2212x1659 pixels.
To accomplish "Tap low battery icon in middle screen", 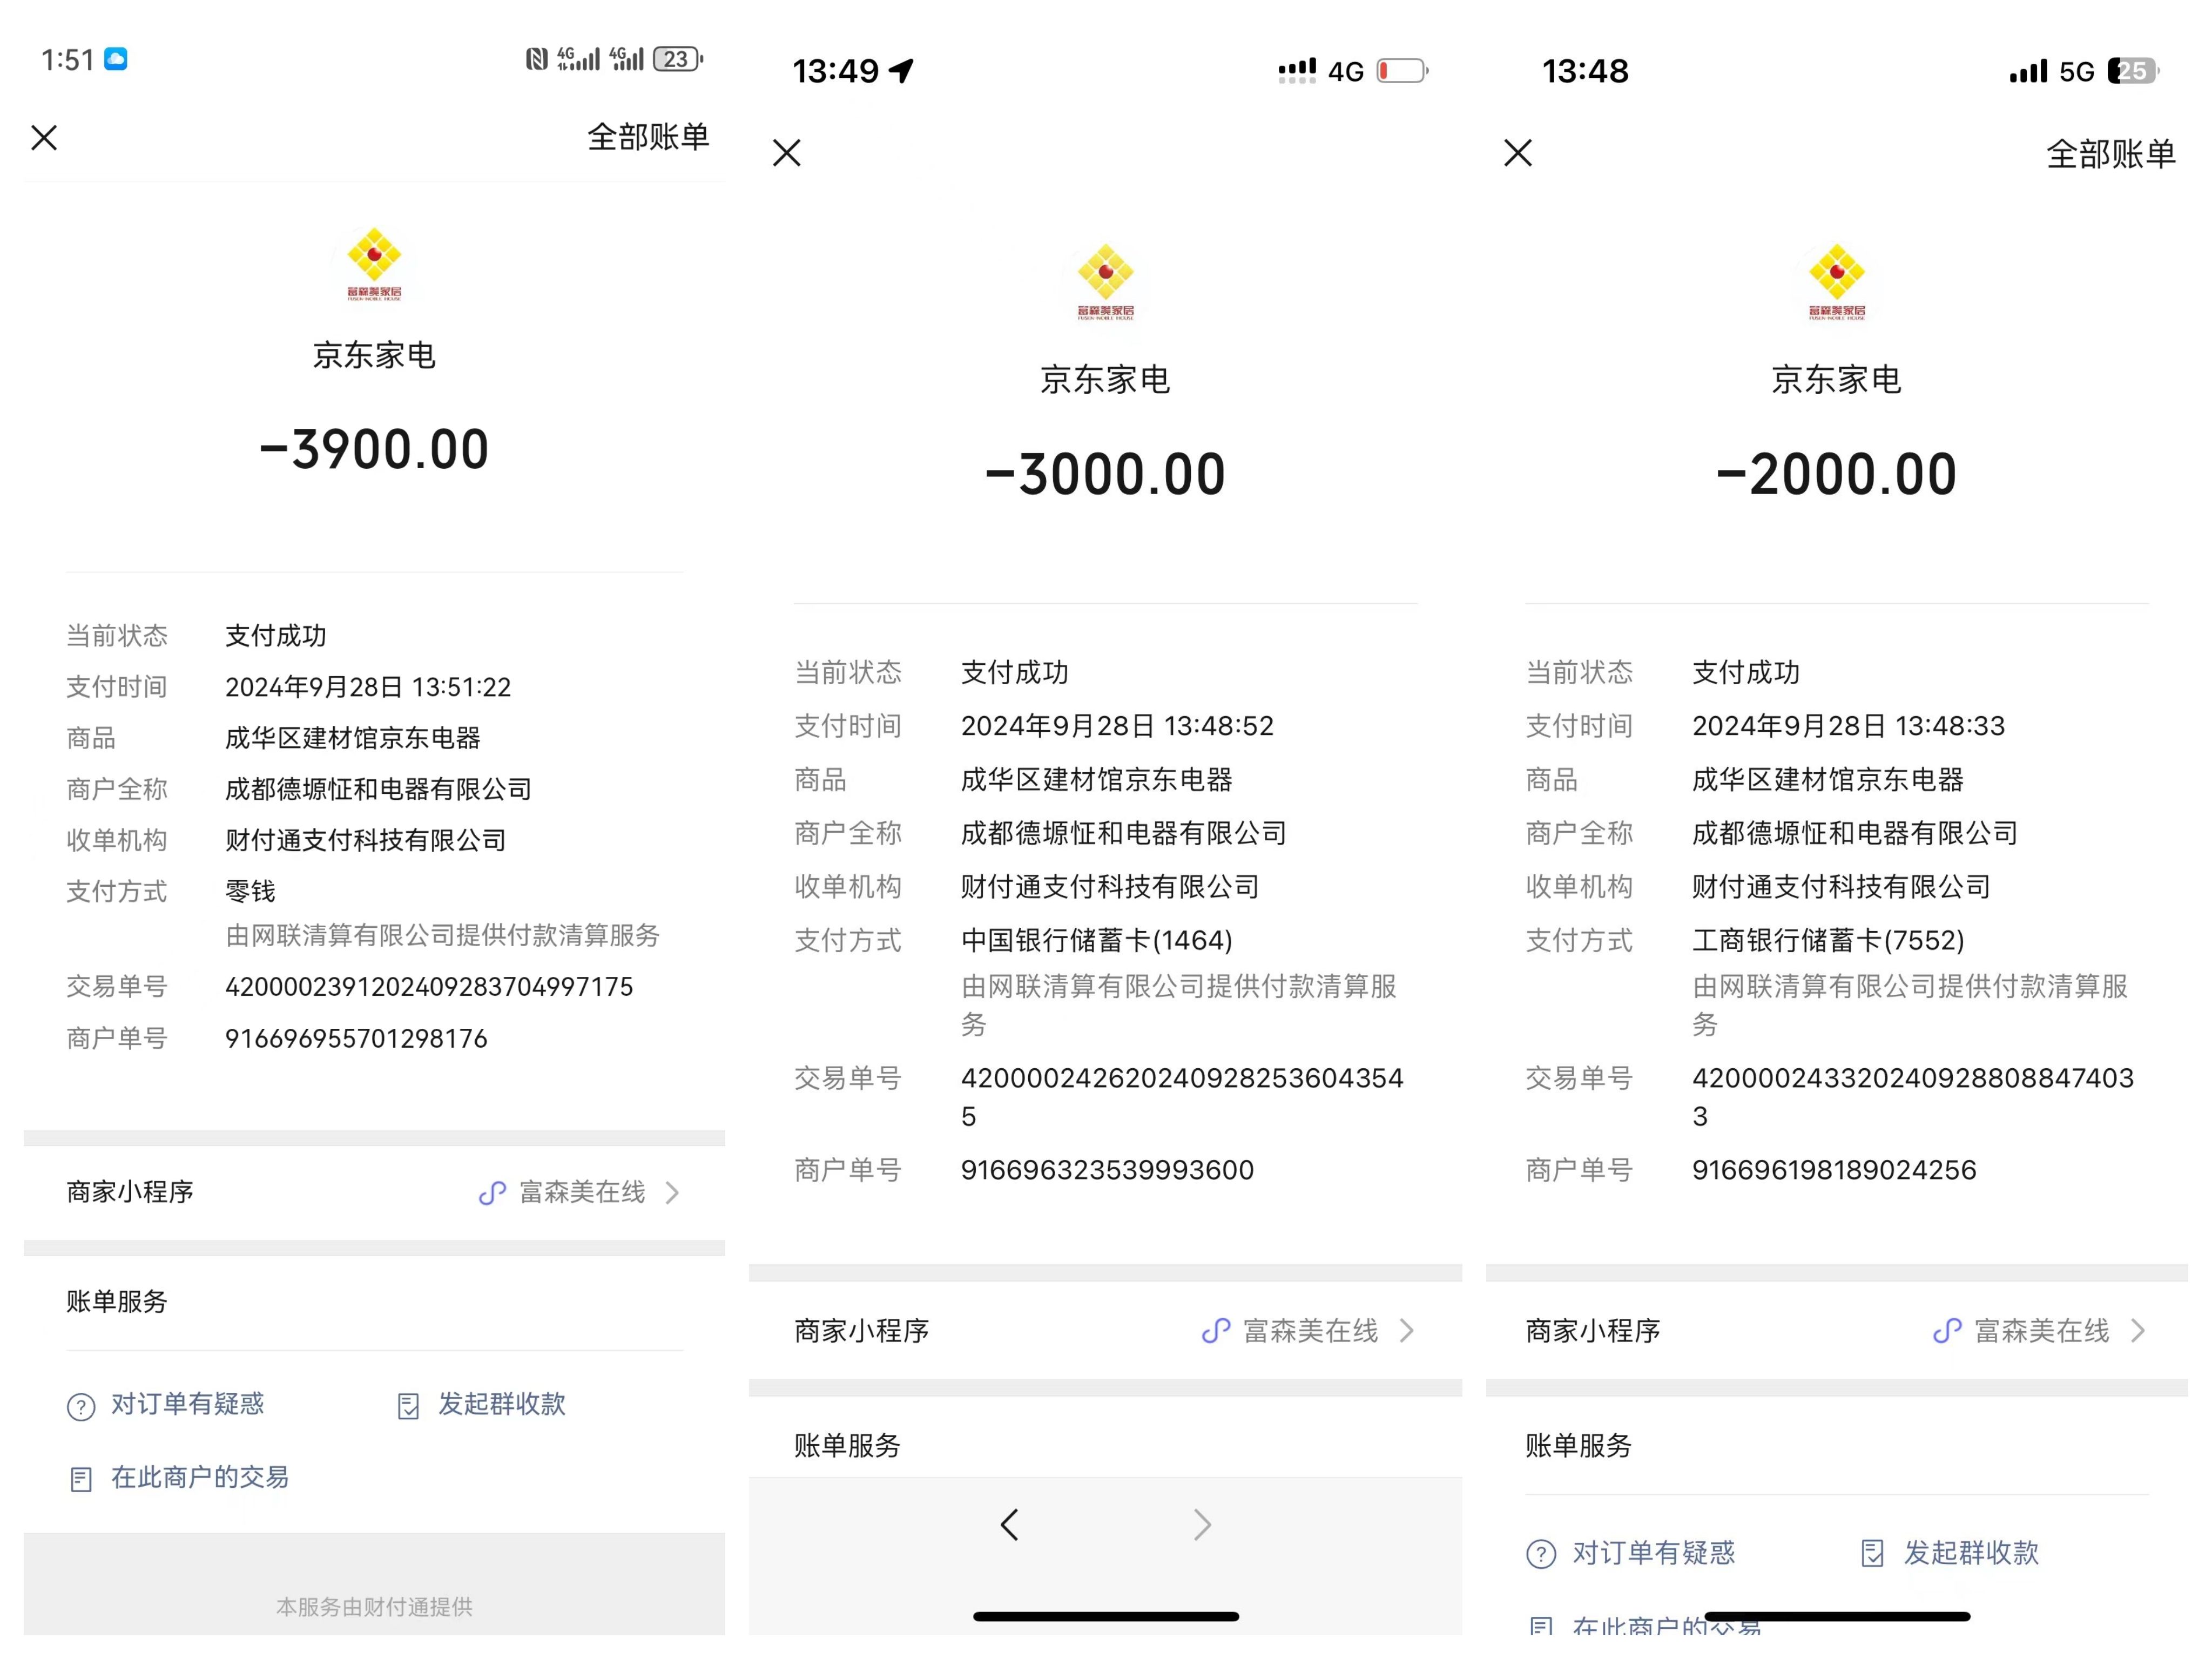I will [x=1402, y=71].
